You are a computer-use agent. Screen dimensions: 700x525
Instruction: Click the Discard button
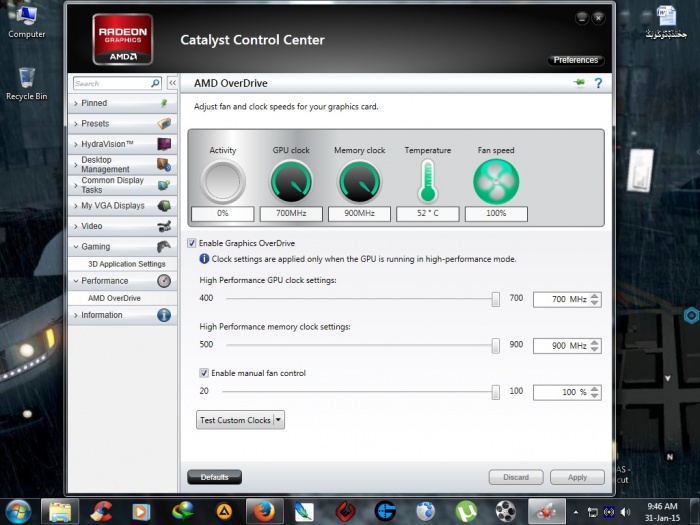516,477
